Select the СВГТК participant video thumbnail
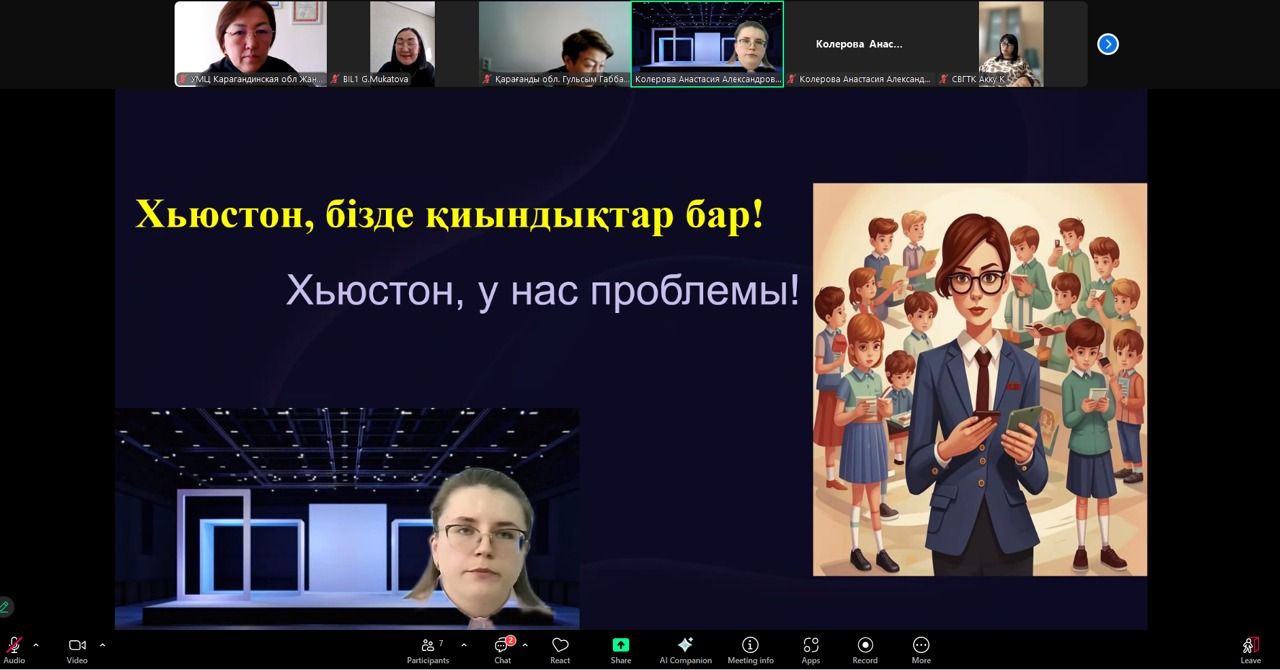Viewport: 1280px width, 670px height. [1011, 43]
